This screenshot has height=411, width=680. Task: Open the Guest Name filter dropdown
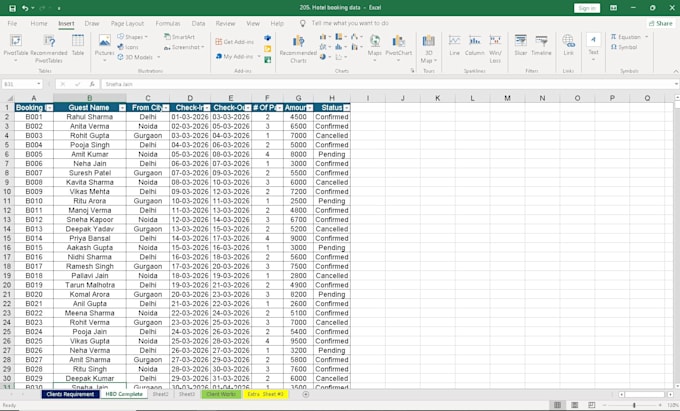(x=122, y=108)
